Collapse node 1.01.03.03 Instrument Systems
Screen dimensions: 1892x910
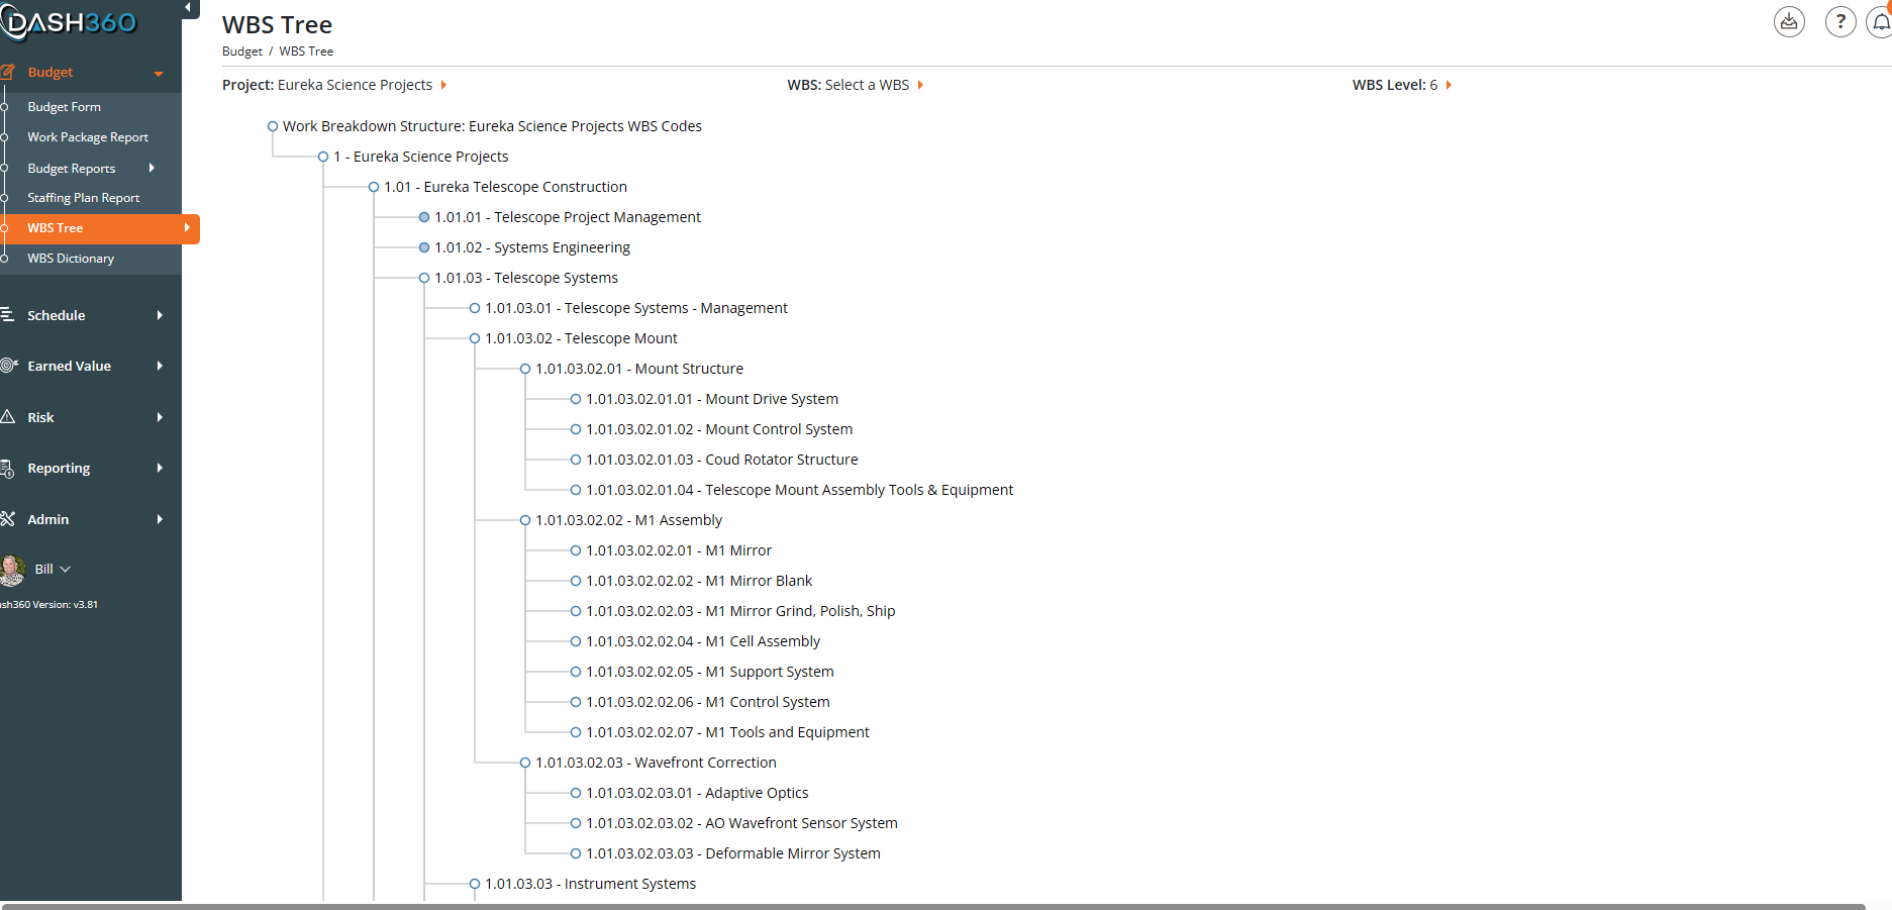coord(474,884)
